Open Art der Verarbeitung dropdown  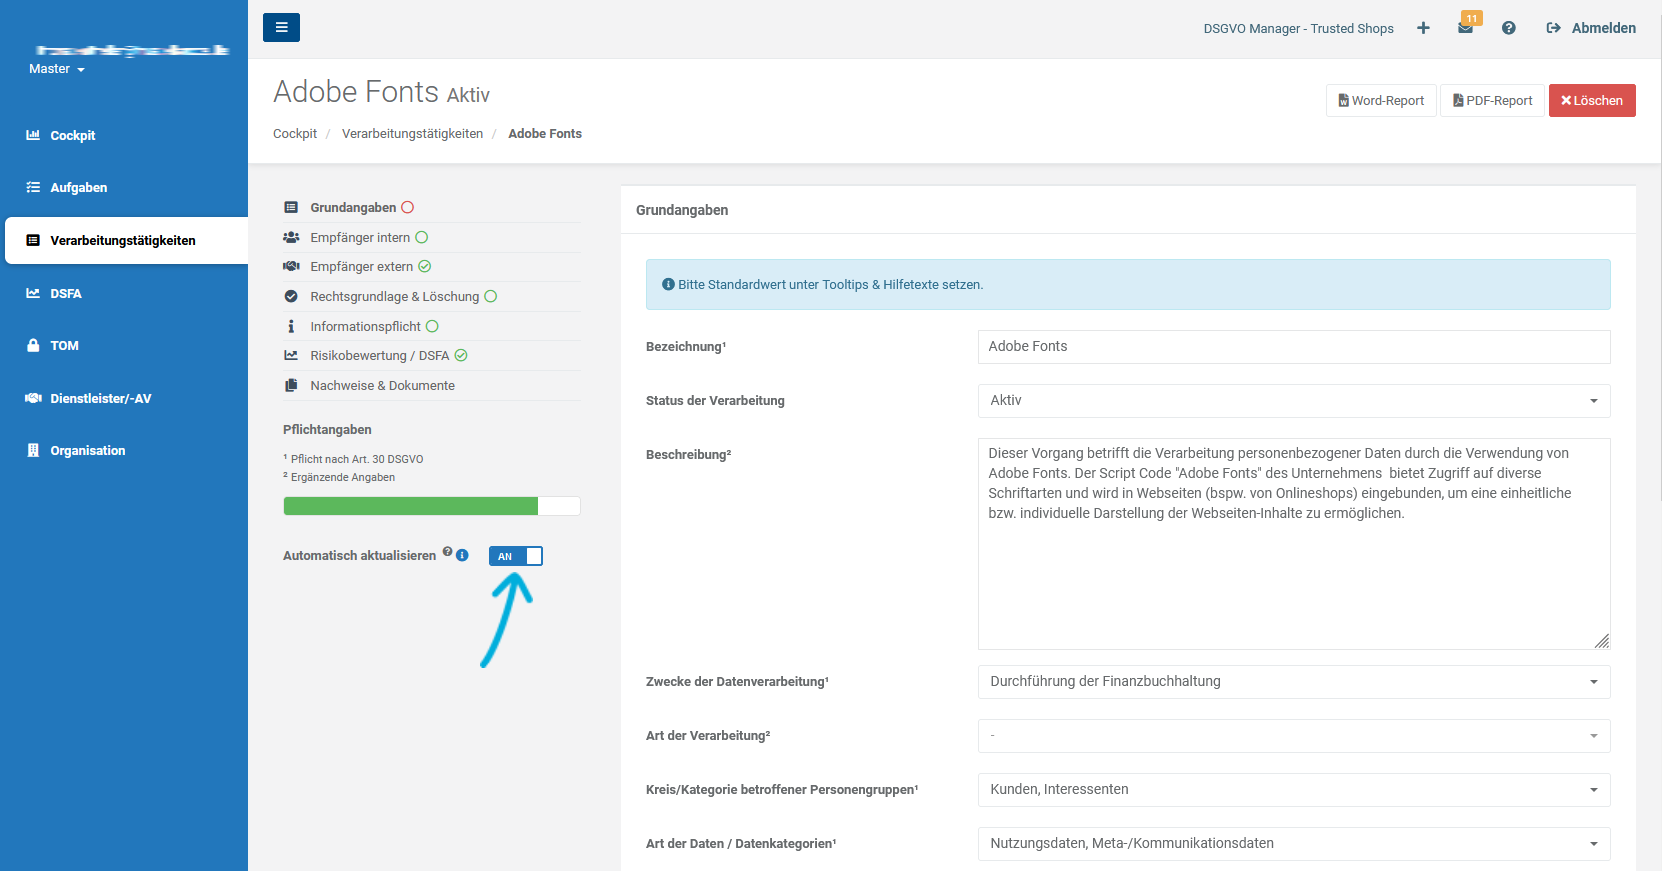tap(1294, 735)
